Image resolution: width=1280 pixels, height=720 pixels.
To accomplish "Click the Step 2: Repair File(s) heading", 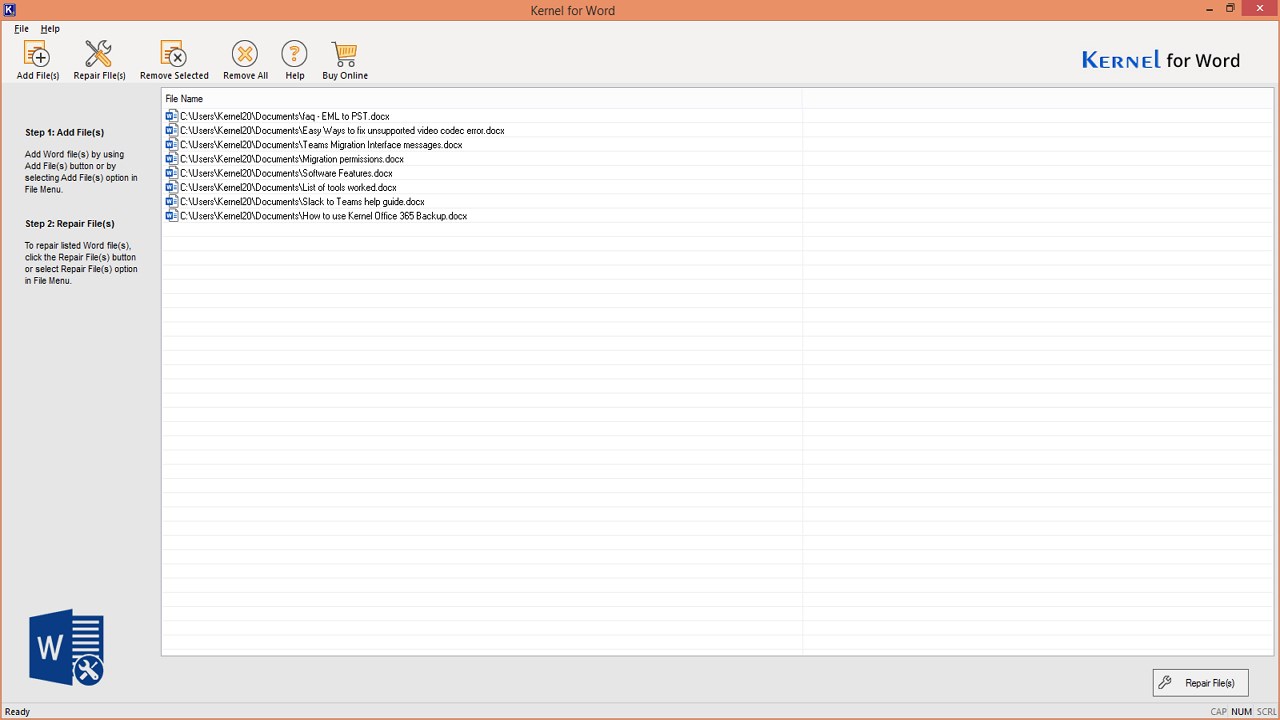I will pyautogui.click(x=70, y=224).
